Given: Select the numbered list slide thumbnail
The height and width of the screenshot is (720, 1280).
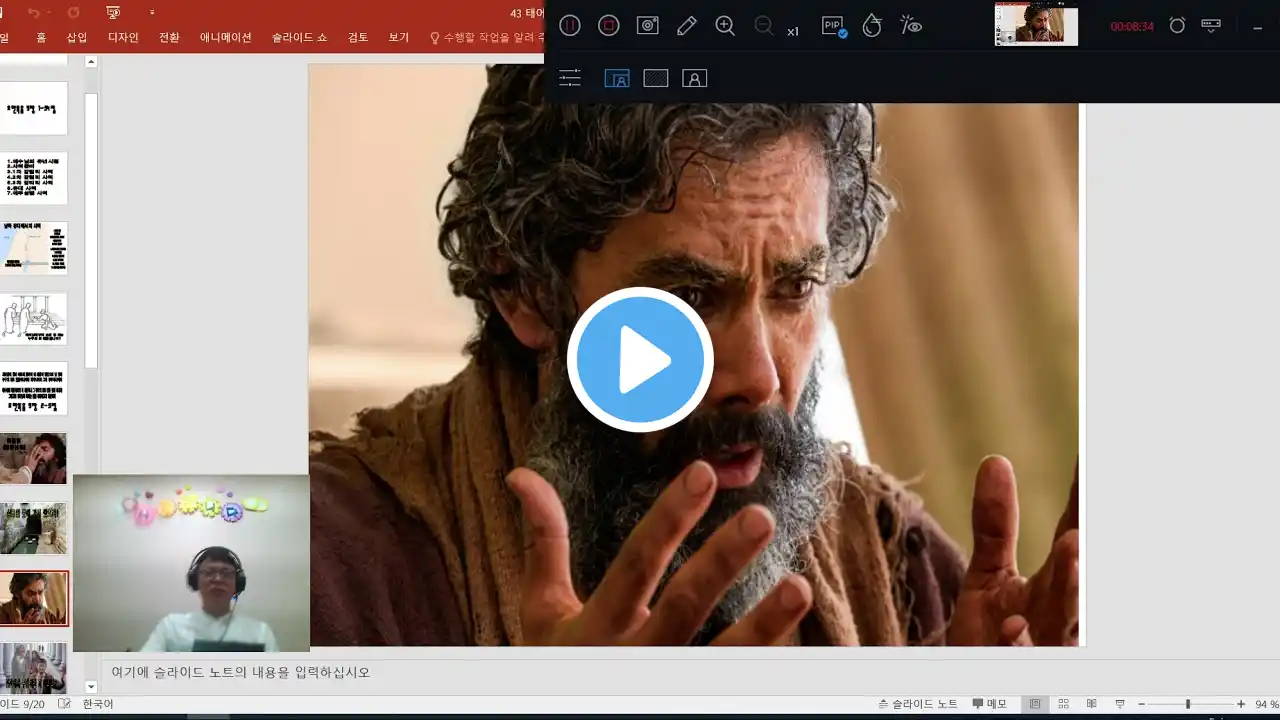Looking at the screenshot, I should [x=34, y=178].
